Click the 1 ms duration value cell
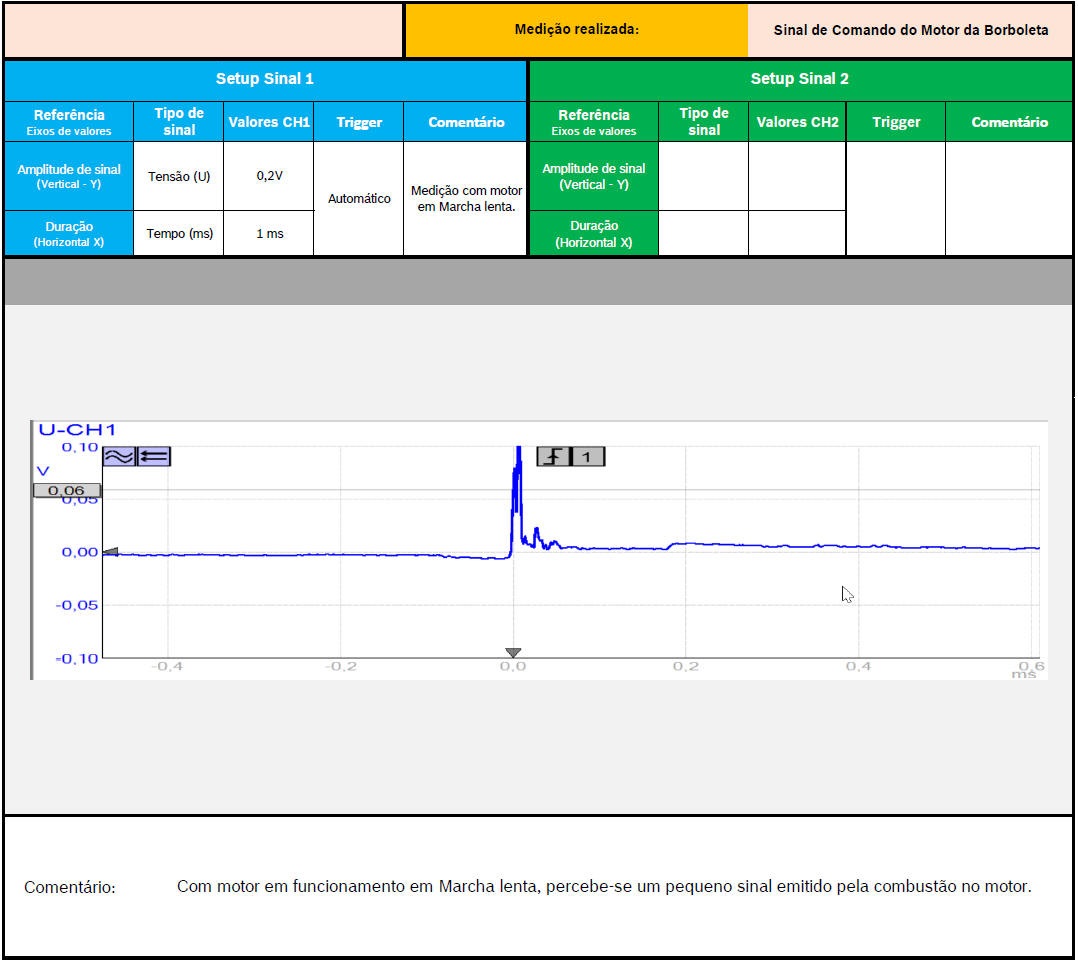This screenshot has width=1078, height=962. coord(268,233)
